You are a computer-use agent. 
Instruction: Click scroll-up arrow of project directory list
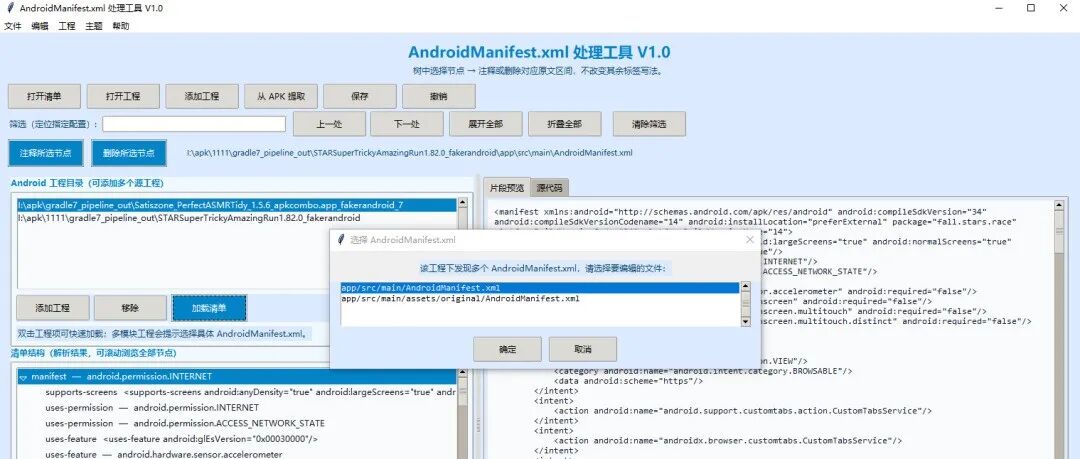pos(462,203)
